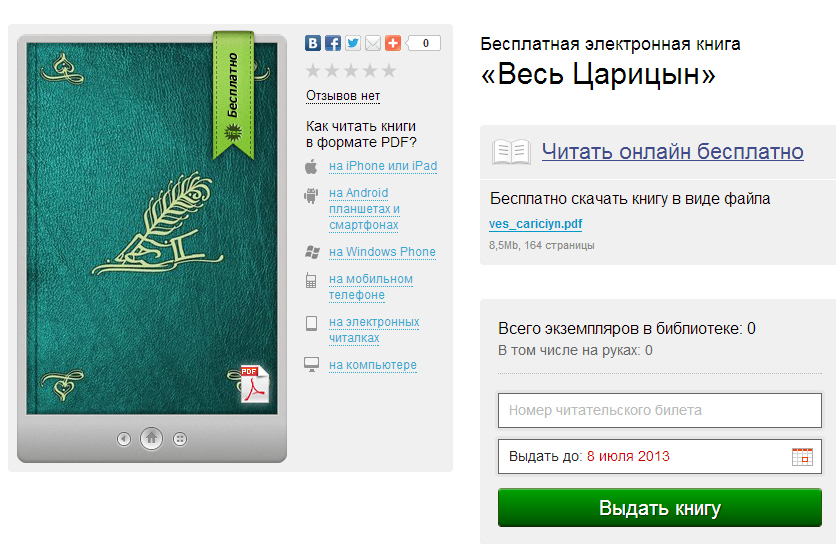Viewport: 836px width, 544px height.
Task: Open the 'на Windows Phone' guide
Action: [x=382, y=252]
